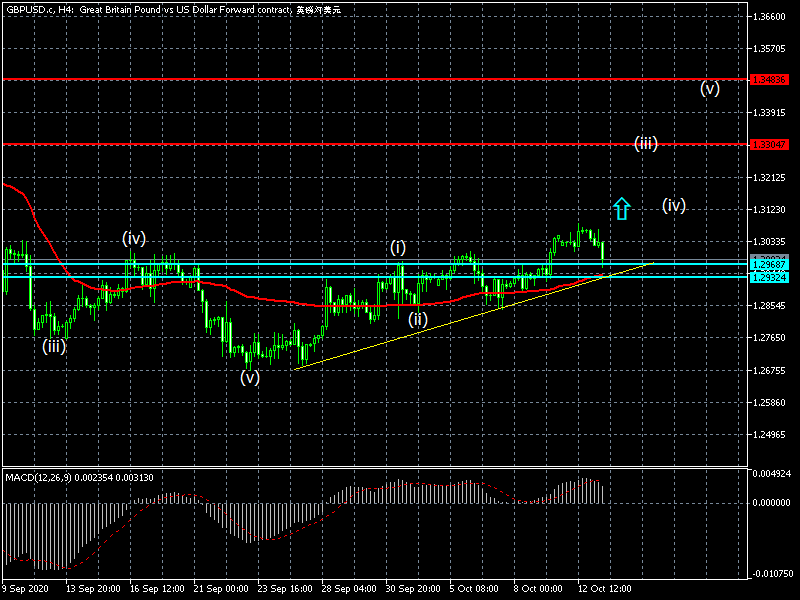The width and height of the screenshot is (800, 600).
Task: Click the 1.28545 price scale value
Action: [x=769, y=306]
